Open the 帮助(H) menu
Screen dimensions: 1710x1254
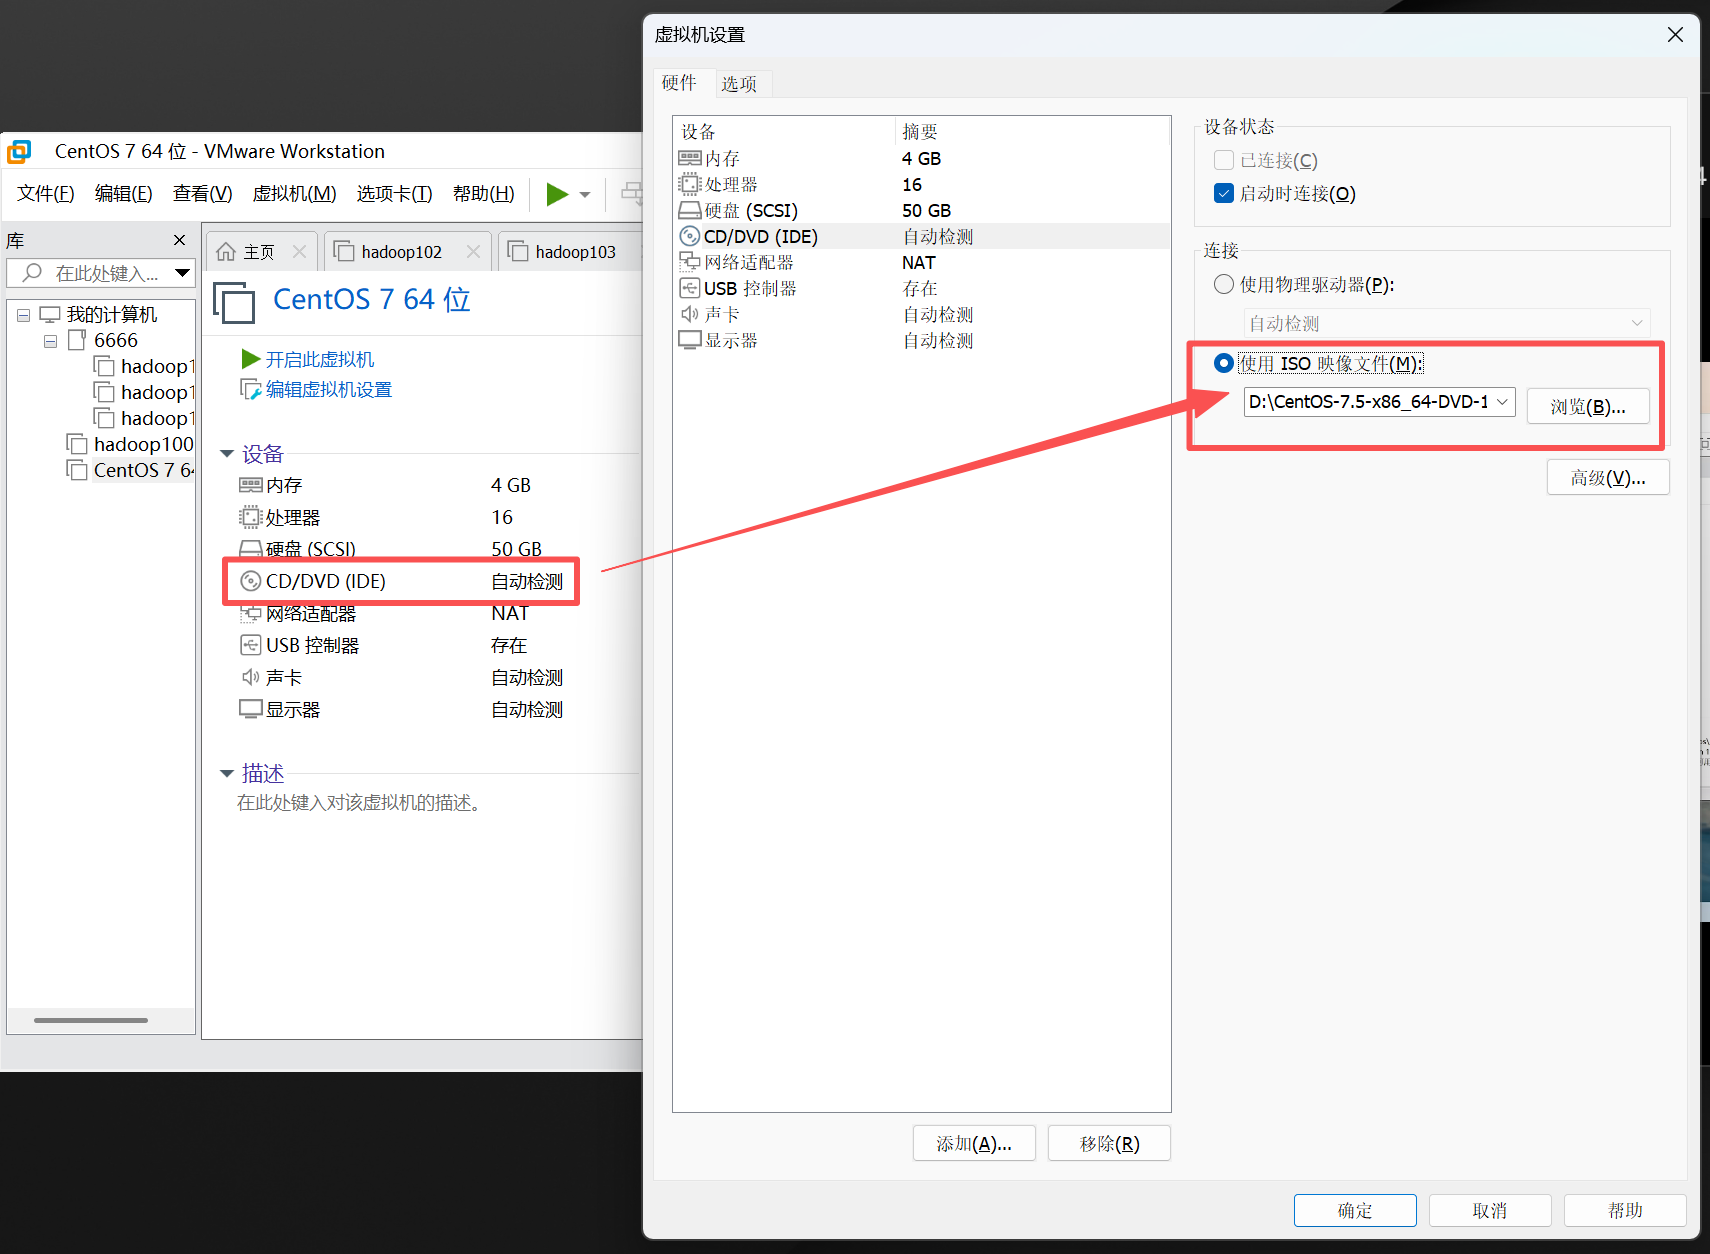tap(484, 193)
